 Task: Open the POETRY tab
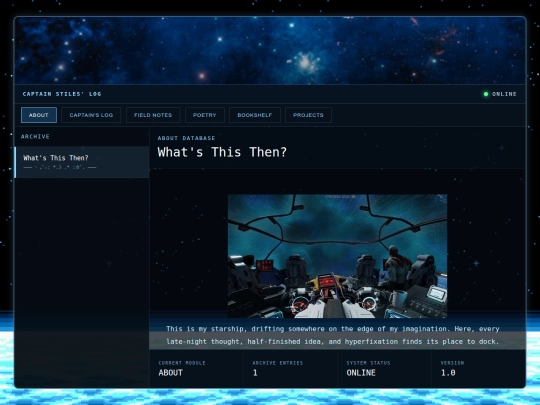tap(205, 115)
